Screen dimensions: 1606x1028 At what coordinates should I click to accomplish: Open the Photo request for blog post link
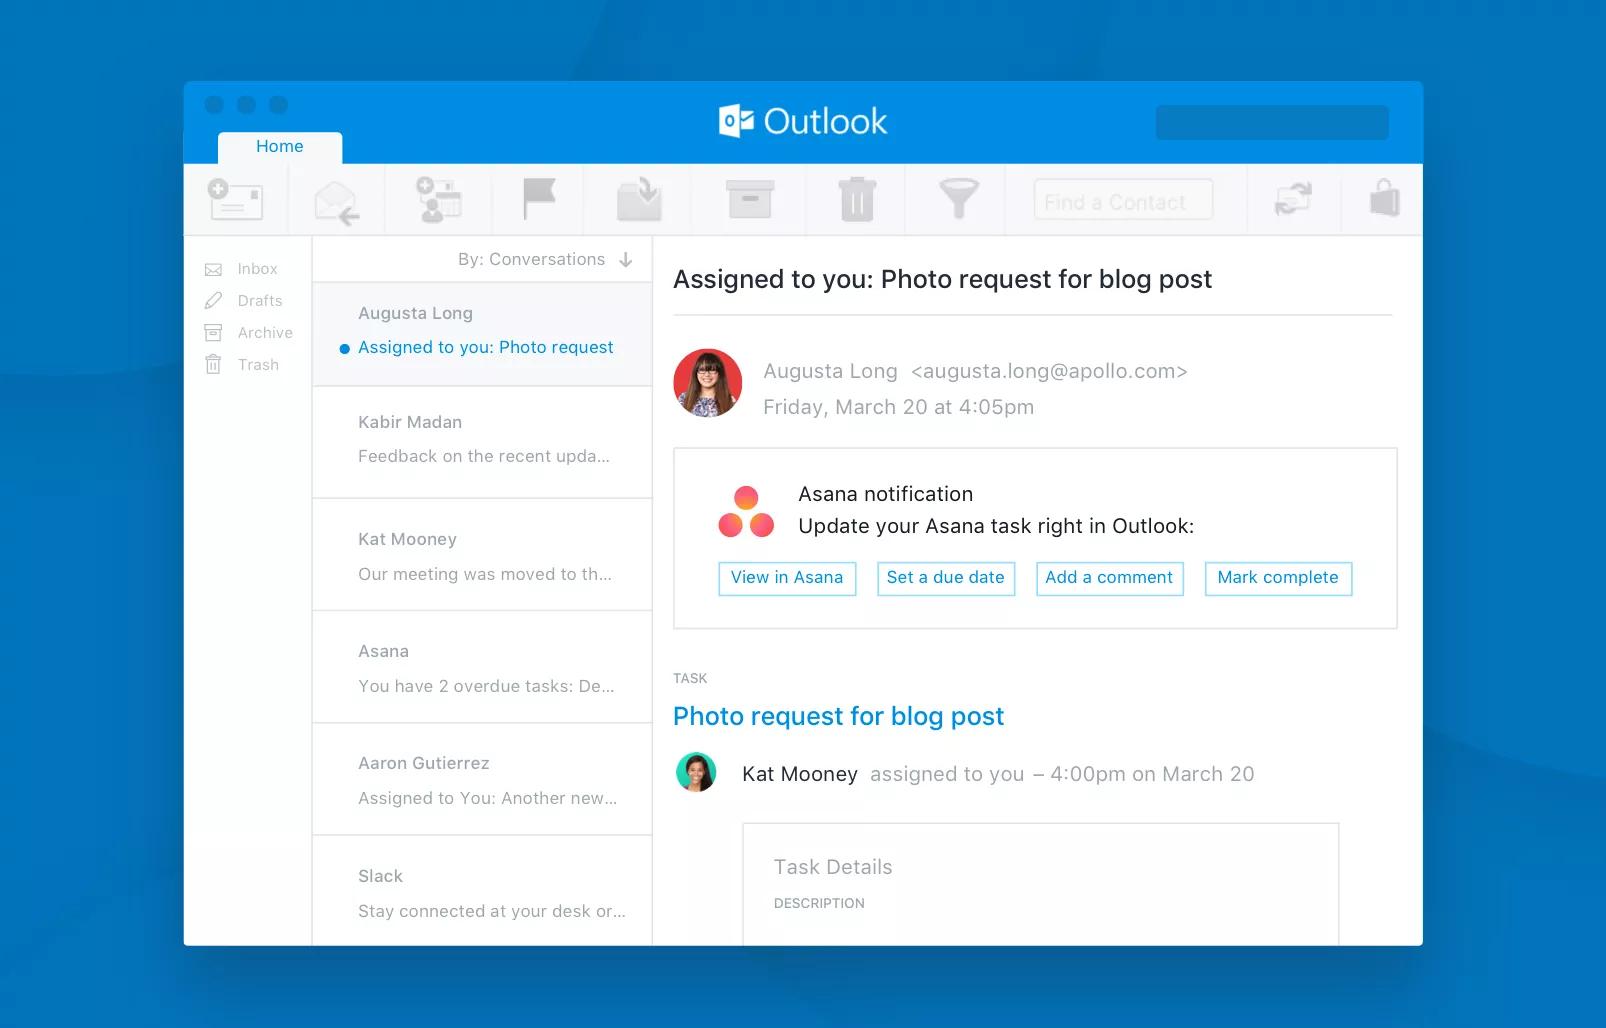(838, 716)
